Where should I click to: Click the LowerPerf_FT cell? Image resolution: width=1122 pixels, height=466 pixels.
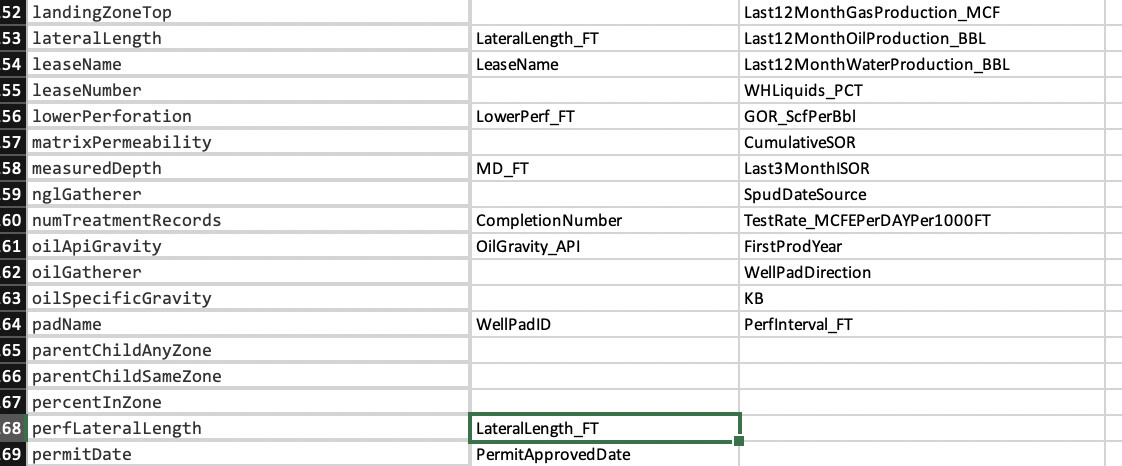tap(525, 117)
